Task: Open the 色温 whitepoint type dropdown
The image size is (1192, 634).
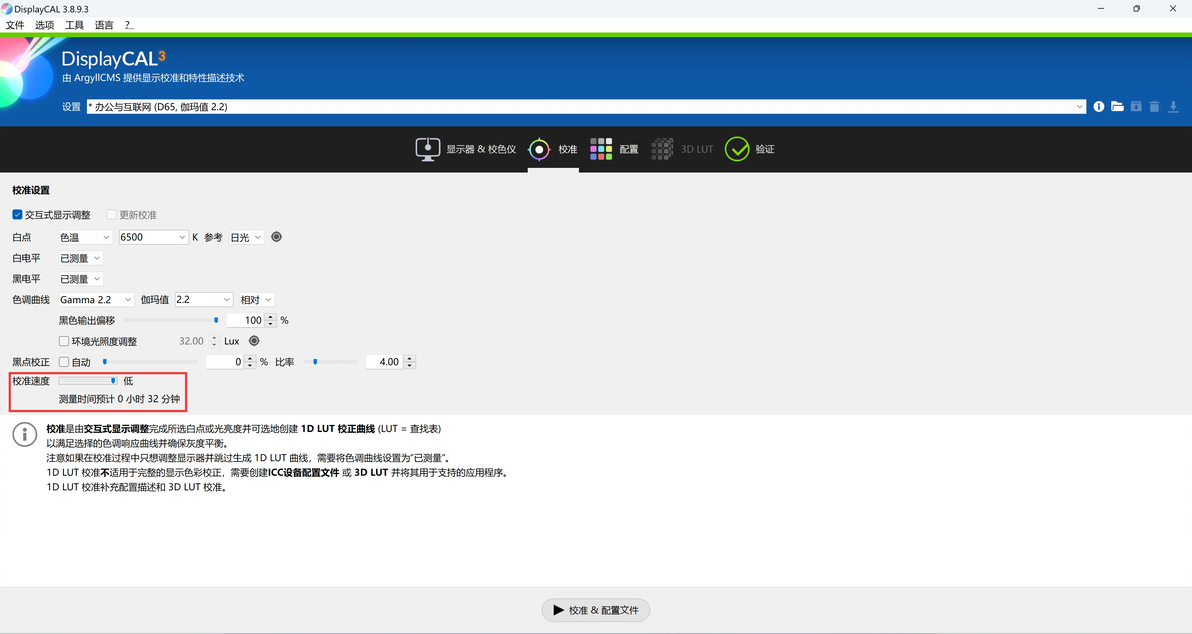Action: pyautogui.click(x=85, y=237)
